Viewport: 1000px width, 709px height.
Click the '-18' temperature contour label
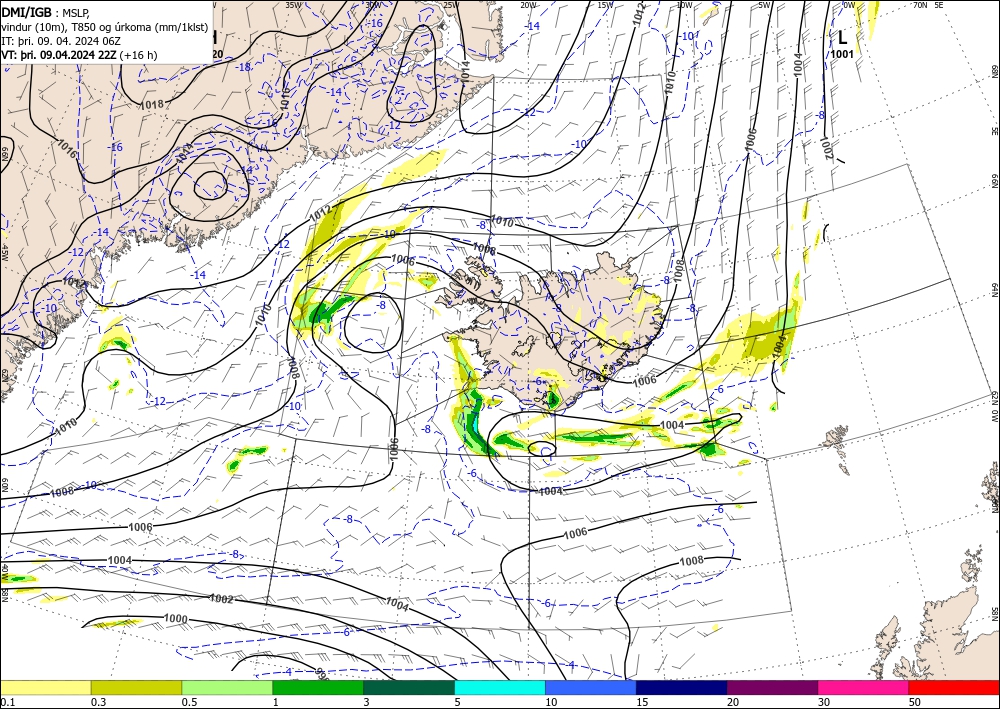[x=244, y=67]
